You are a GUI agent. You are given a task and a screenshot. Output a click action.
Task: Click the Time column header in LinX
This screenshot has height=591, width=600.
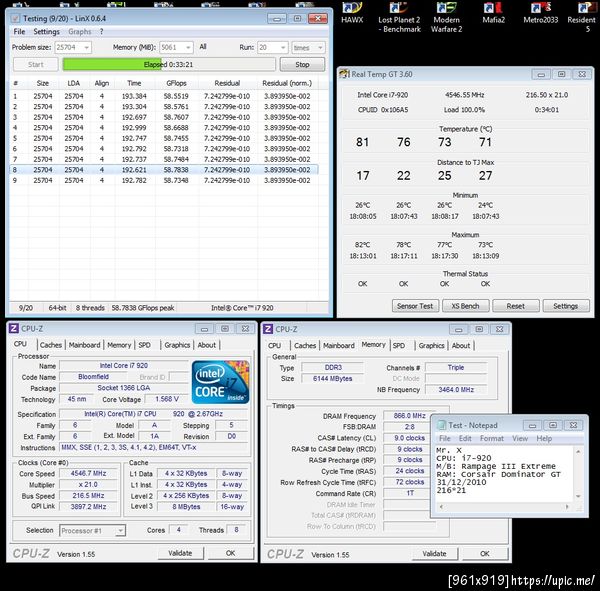point(134,83)
